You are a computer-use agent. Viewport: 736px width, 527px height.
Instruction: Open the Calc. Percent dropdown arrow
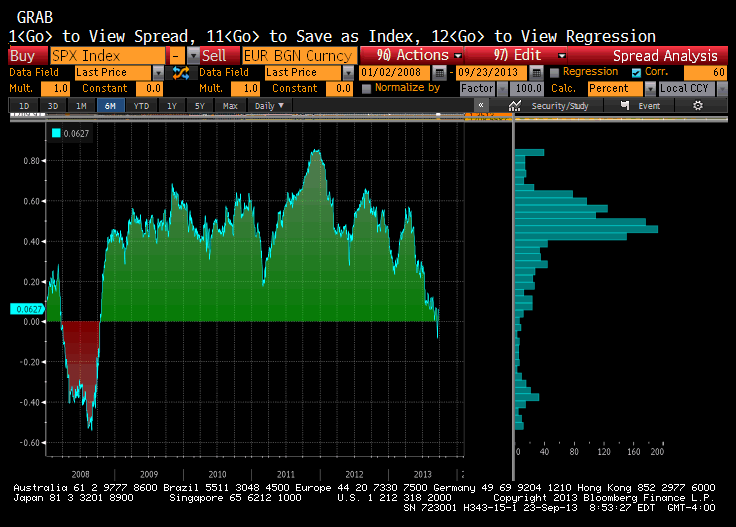pyautogui.click(x=650, y=88)
